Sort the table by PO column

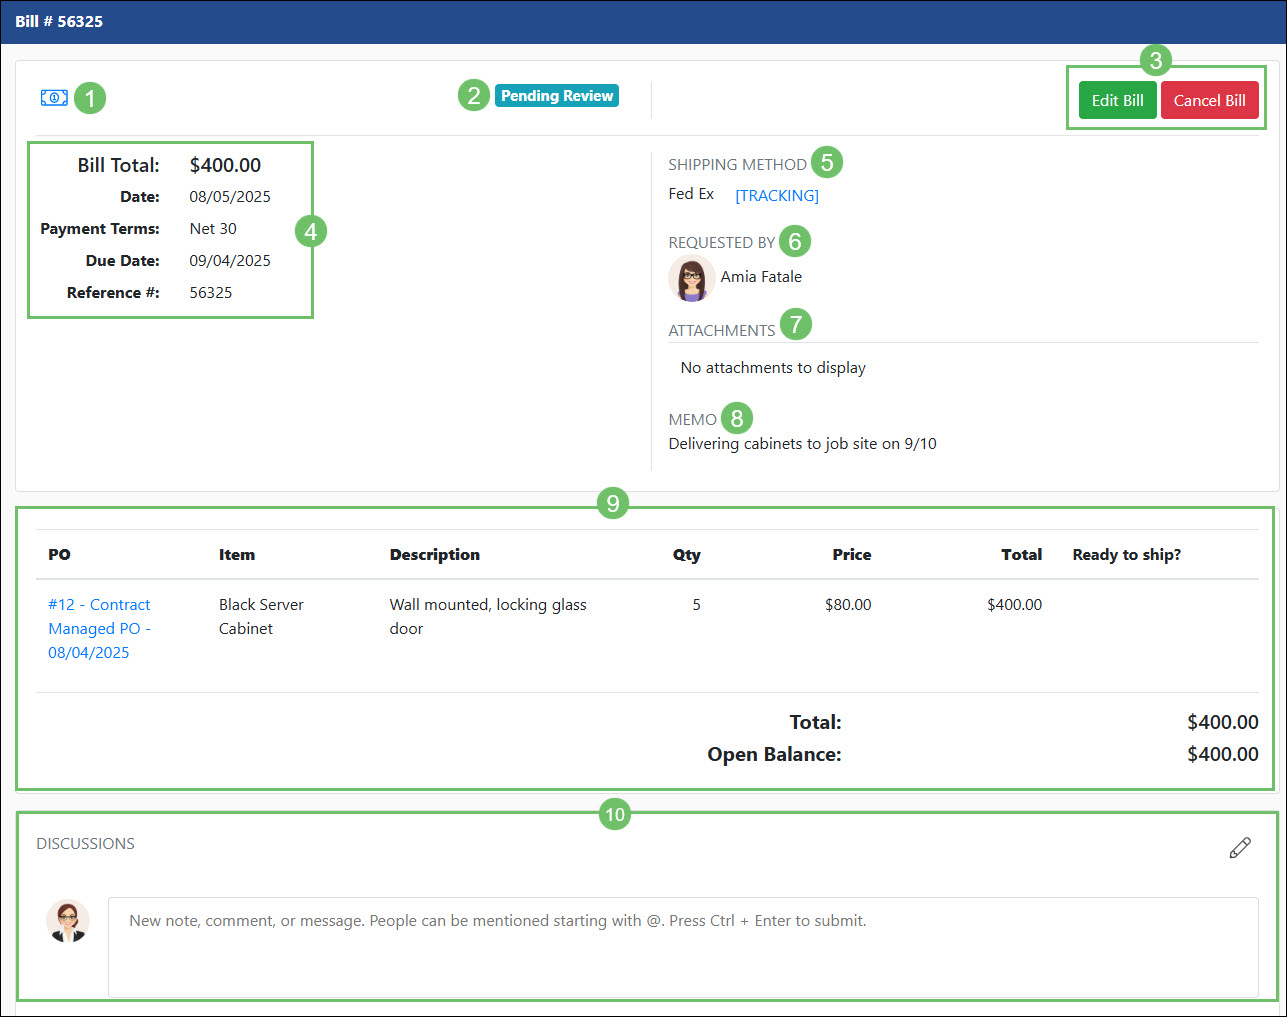tap(60, 554)
